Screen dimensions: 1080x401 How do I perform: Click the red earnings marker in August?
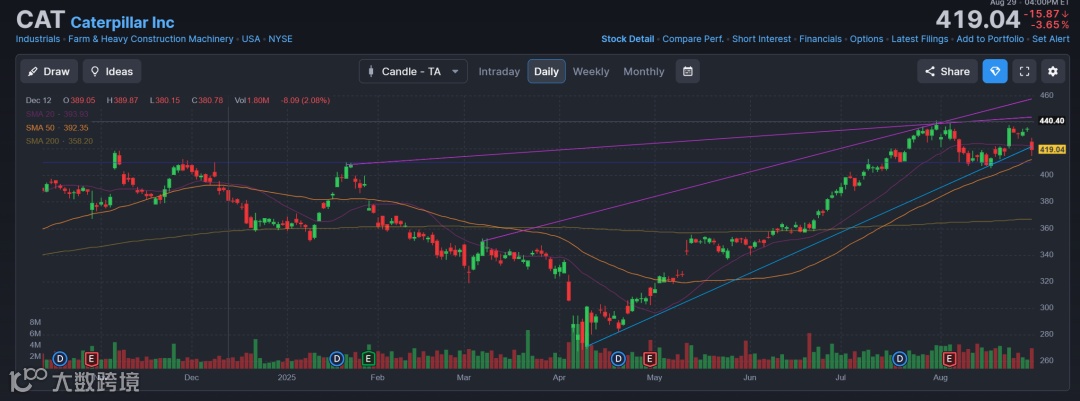pos(949,358)
